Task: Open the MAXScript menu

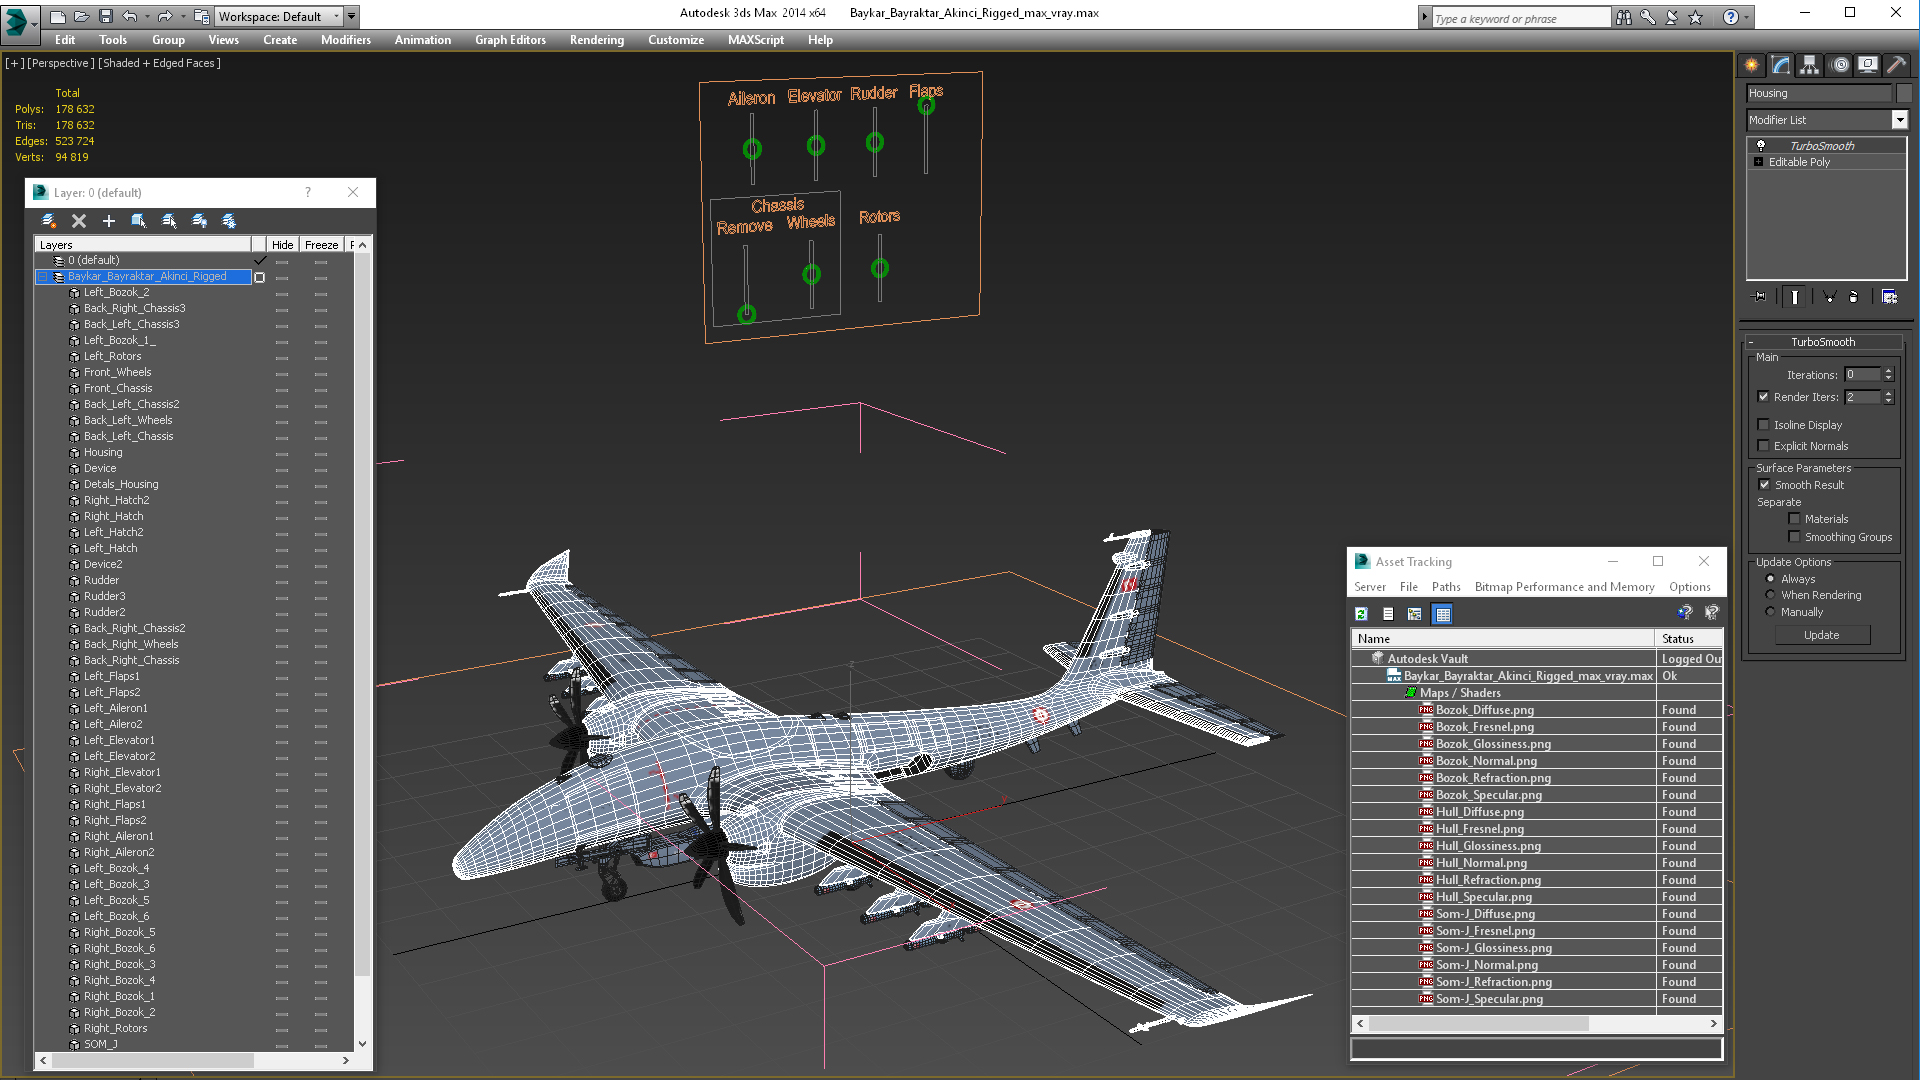Action: coord(756,40)
